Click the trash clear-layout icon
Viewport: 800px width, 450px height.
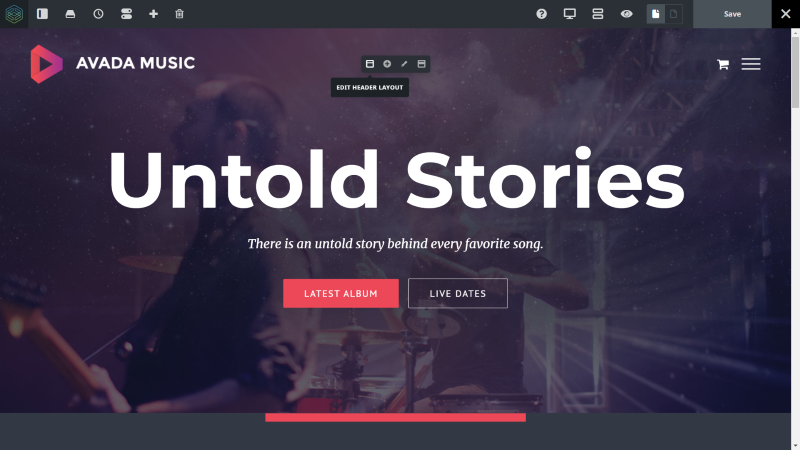[179, 14]
